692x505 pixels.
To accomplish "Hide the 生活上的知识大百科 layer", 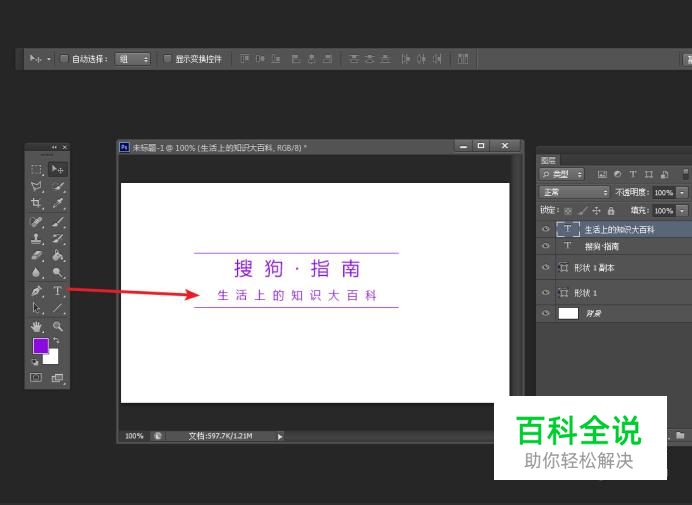I will [546, 229].
